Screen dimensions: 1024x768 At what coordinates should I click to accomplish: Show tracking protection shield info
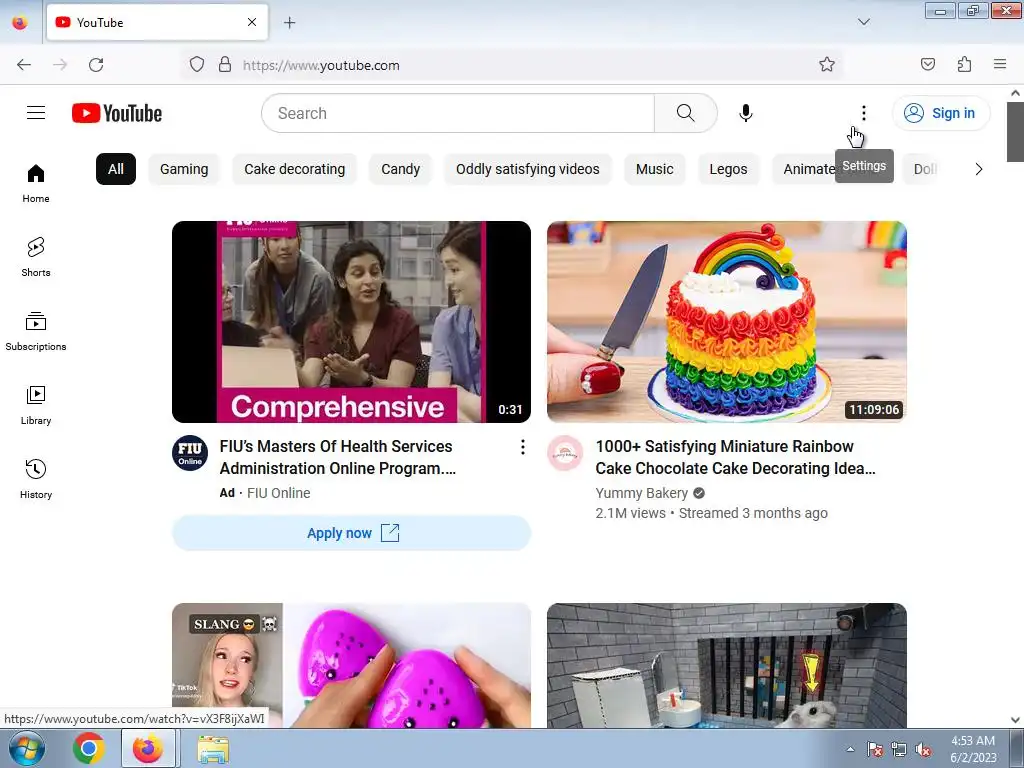pos(197,65)
